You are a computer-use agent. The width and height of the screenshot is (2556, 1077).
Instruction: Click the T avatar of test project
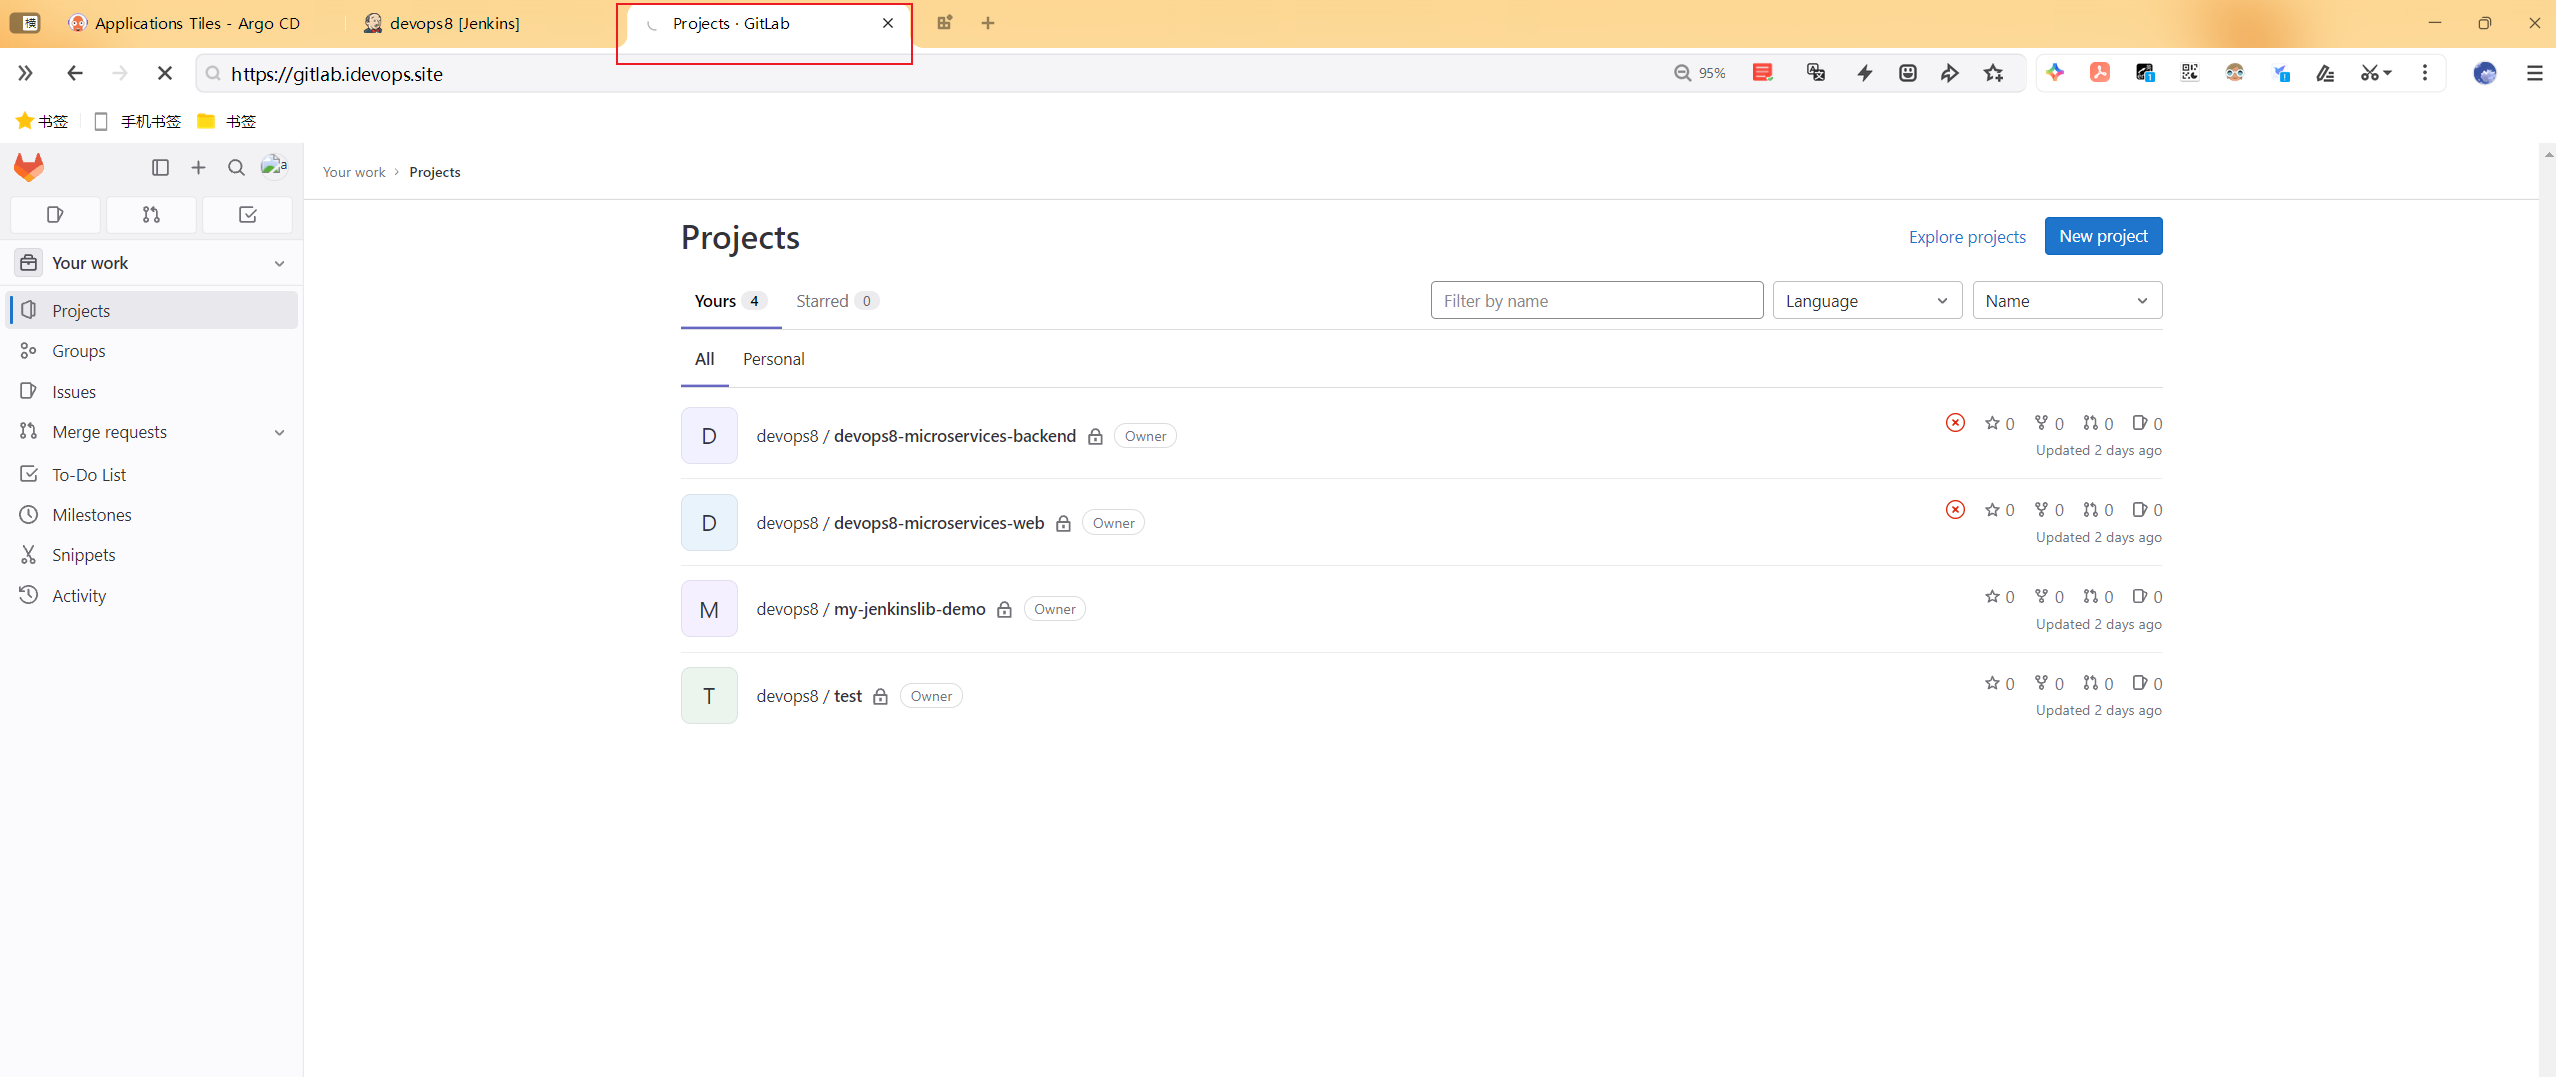[709, 696]
